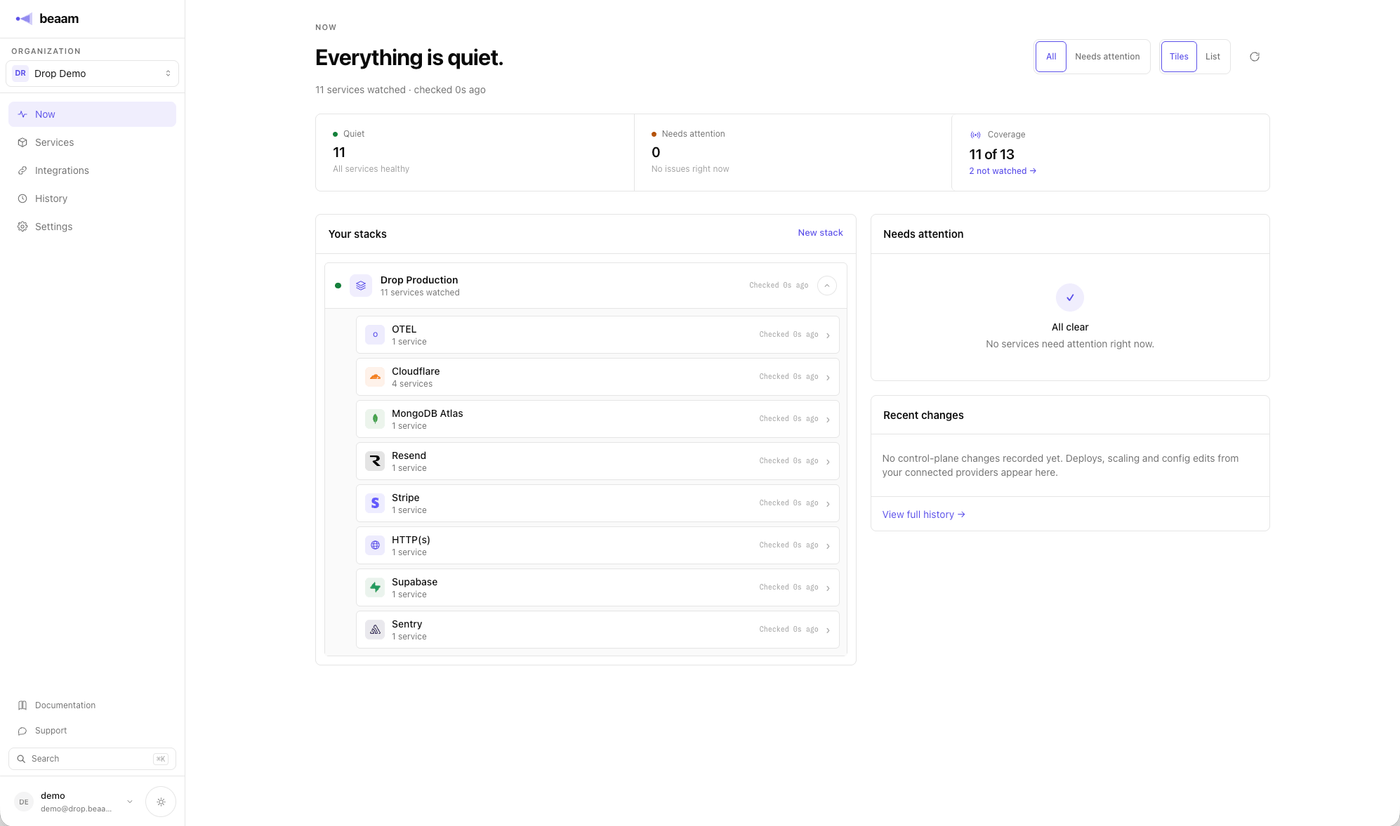
Task: Click the DE user avatar
Action: point(24,802)
